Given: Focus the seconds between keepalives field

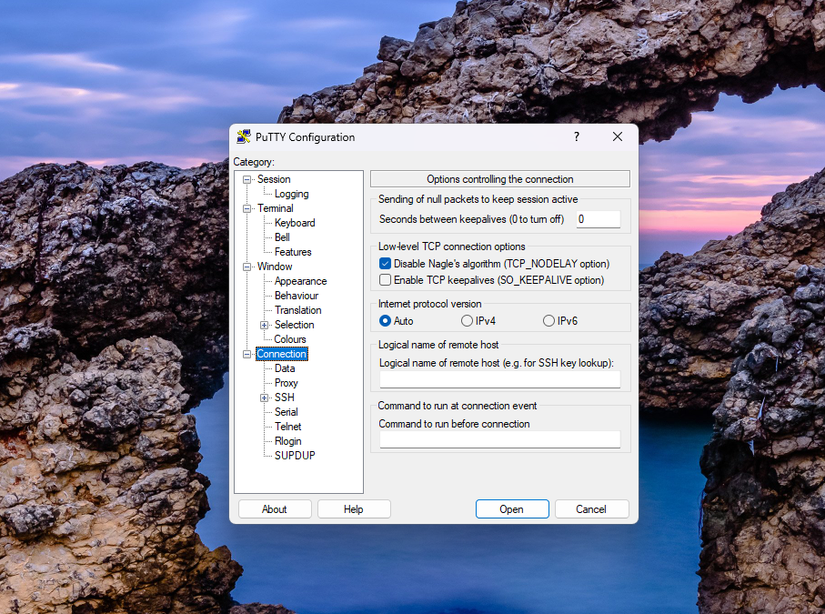Looking at the screenshot, I should pos(598,219).
